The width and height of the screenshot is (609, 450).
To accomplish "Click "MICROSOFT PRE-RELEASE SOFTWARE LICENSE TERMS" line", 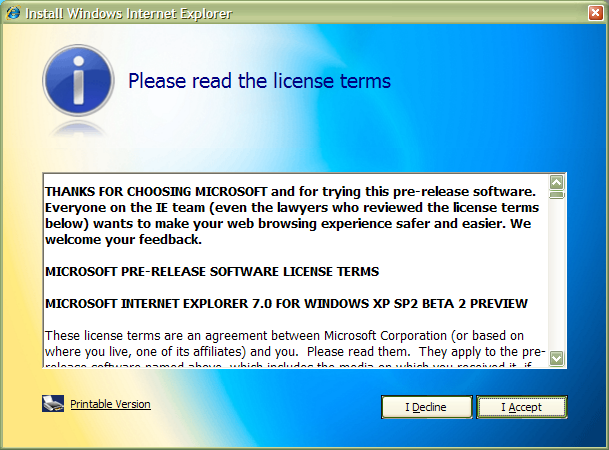I will click(x=212, y=271).
